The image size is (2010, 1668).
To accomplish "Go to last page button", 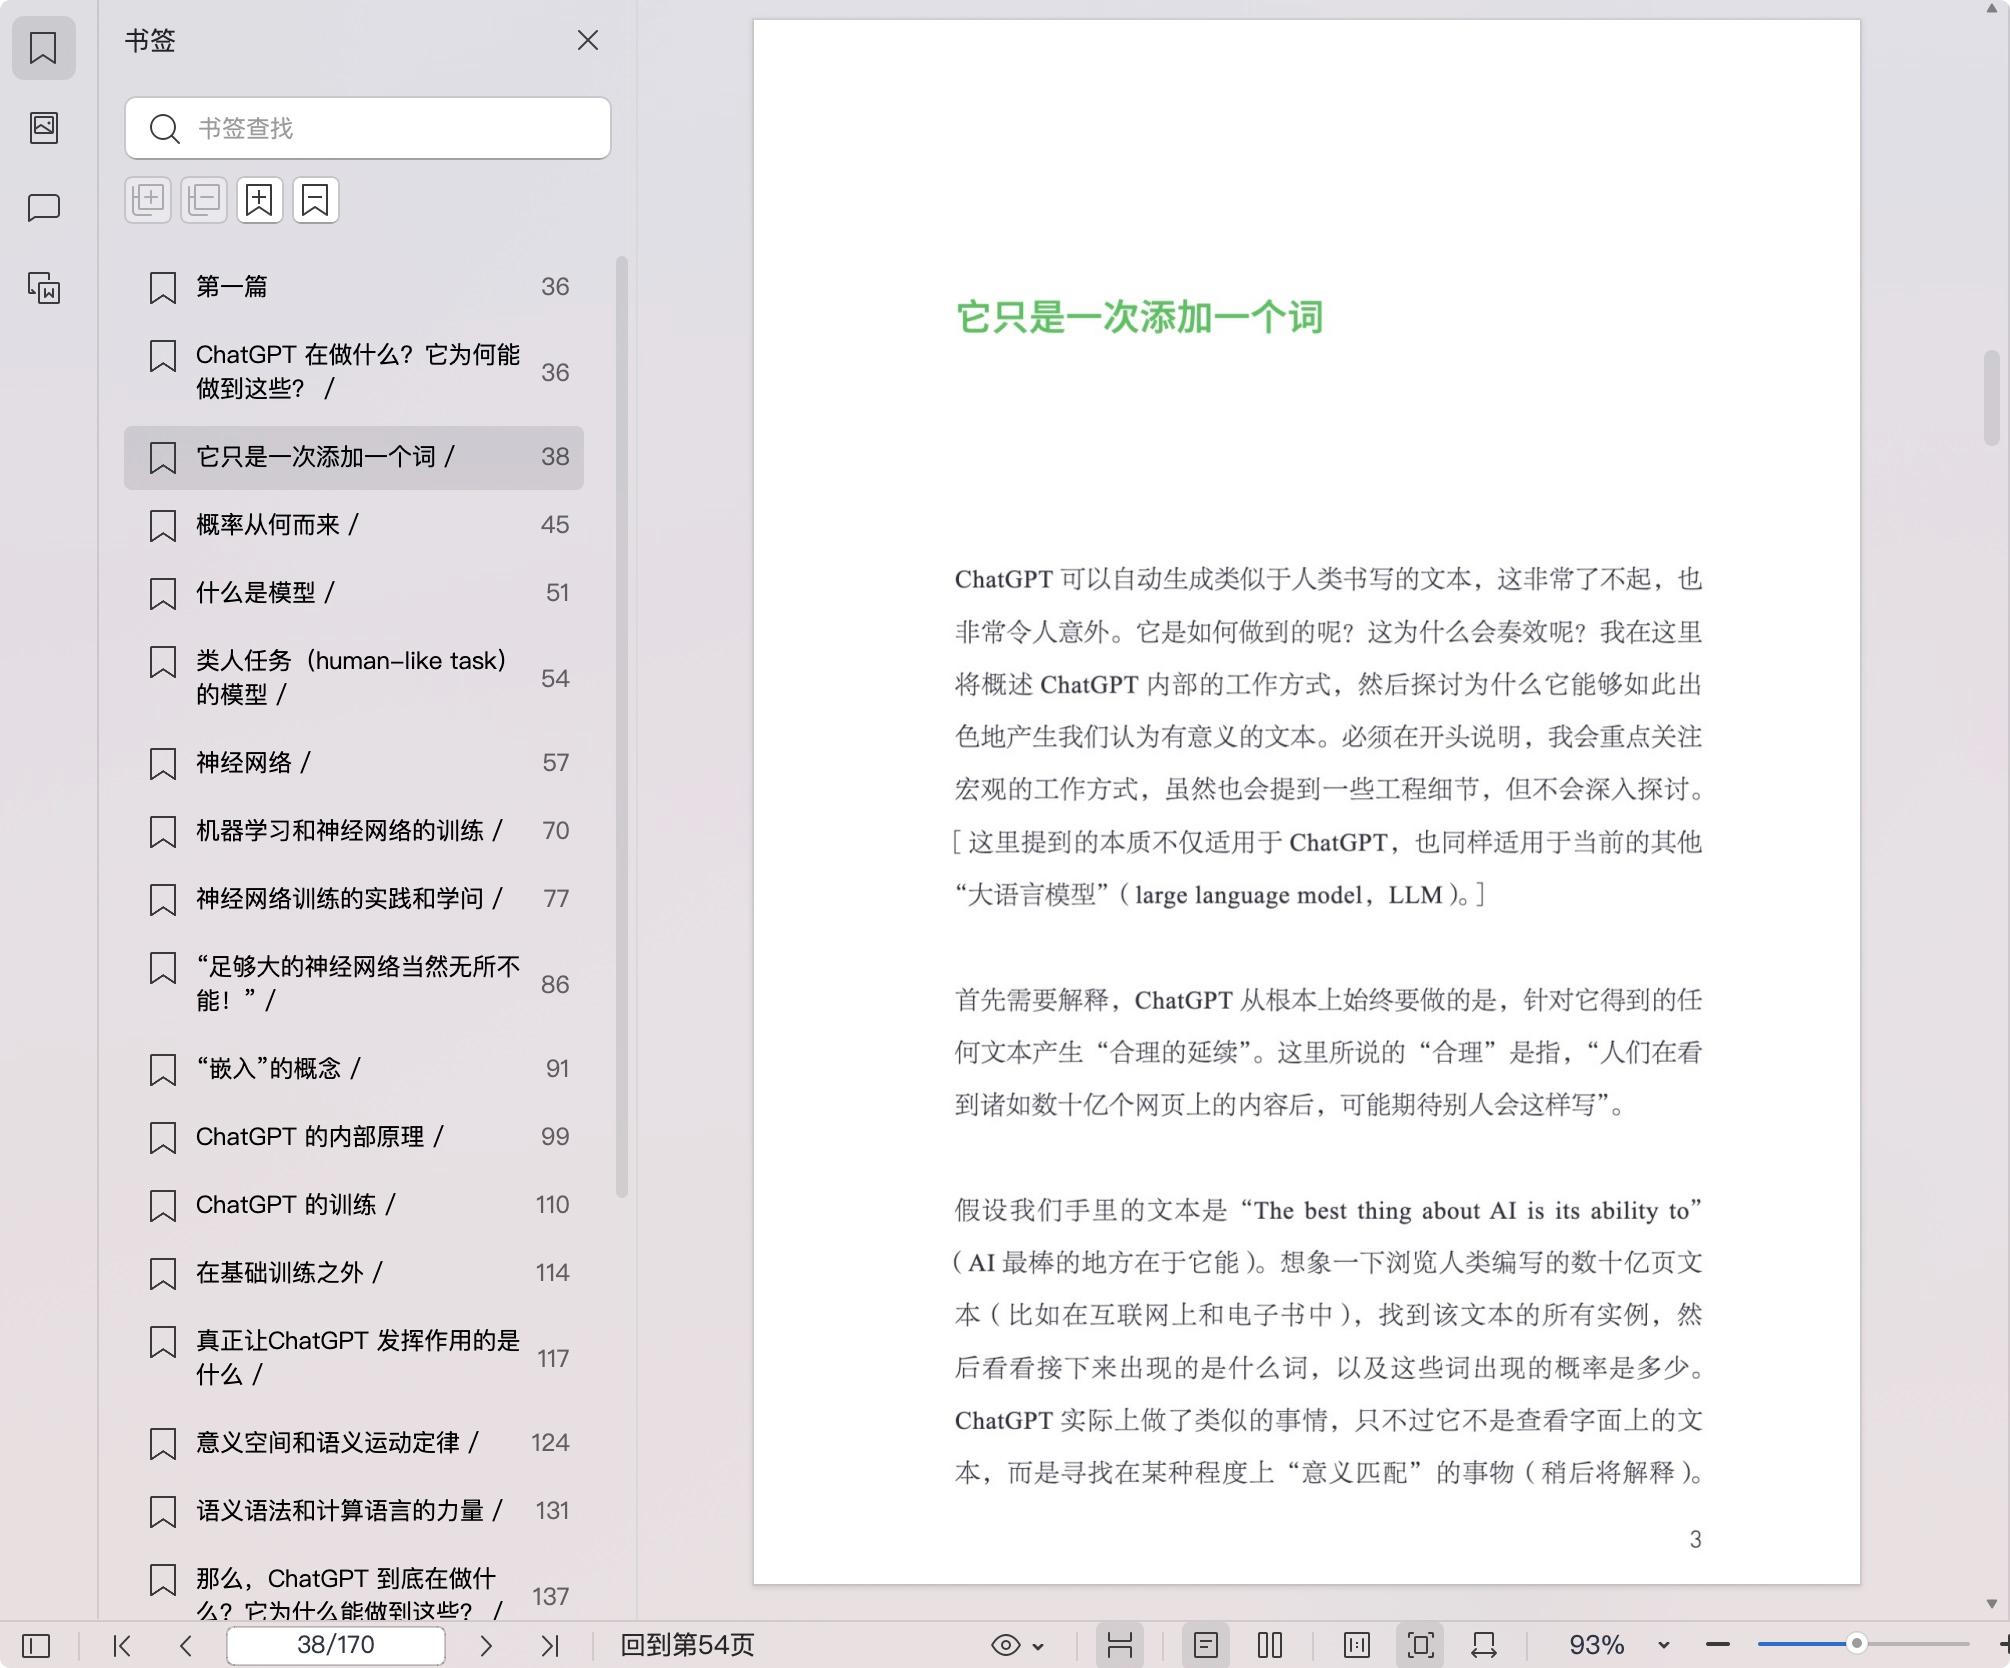I will pyautogui.click(x=550, y=1645).
